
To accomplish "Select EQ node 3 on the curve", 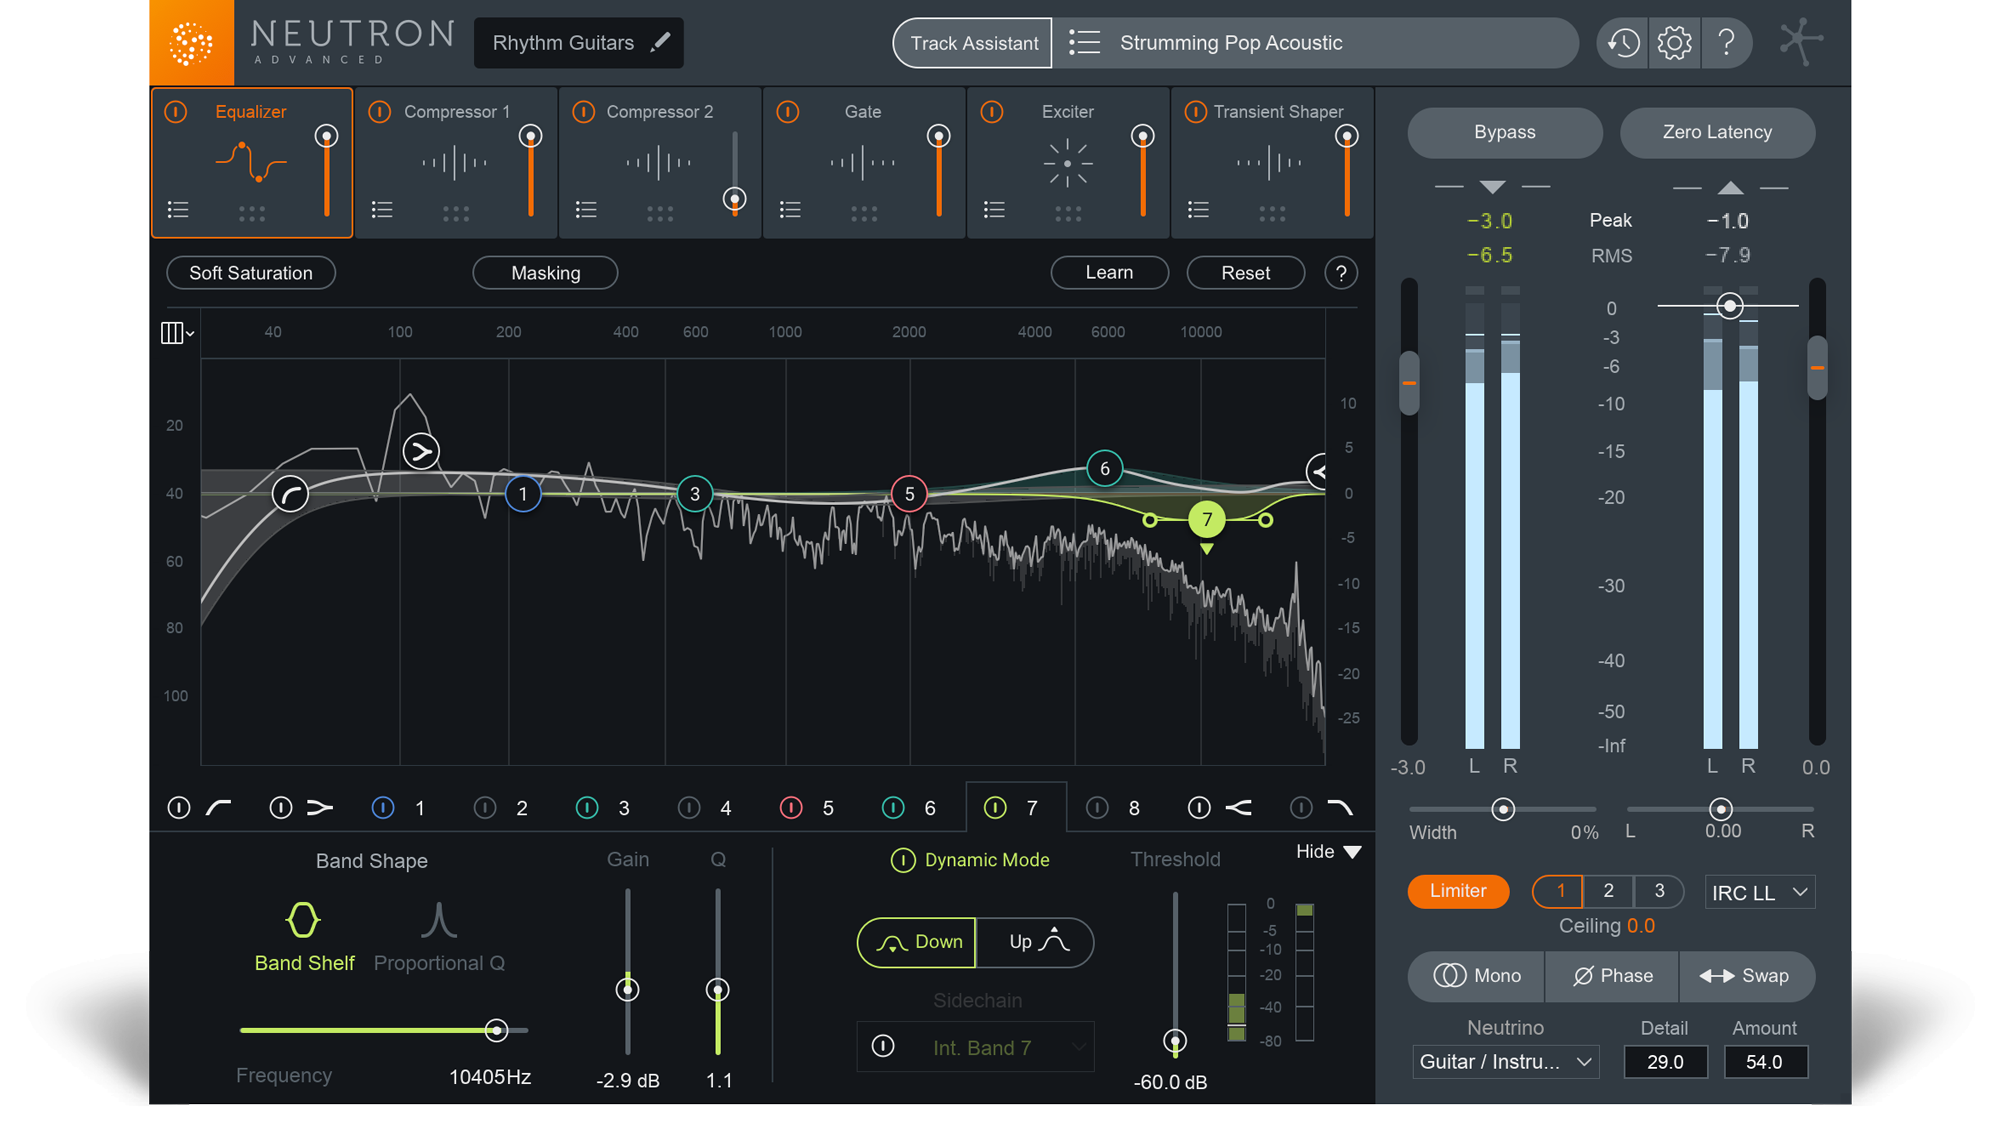I will coord(695,494).
